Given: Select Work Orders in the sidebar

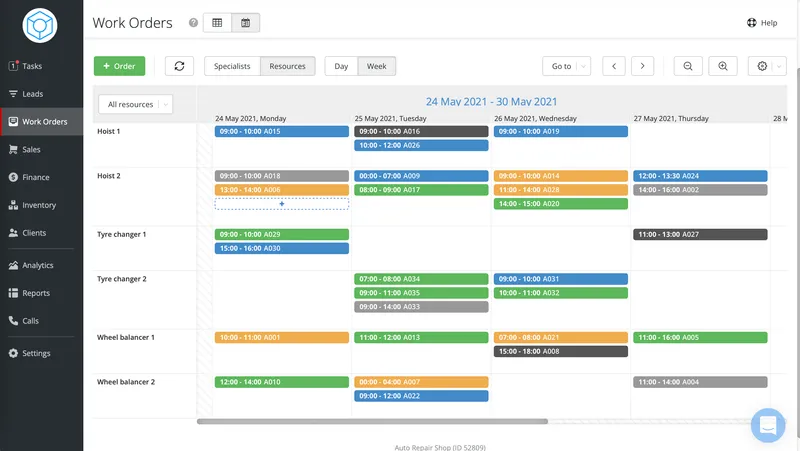Looking at the screenshot, I should [x=41, y=121].
